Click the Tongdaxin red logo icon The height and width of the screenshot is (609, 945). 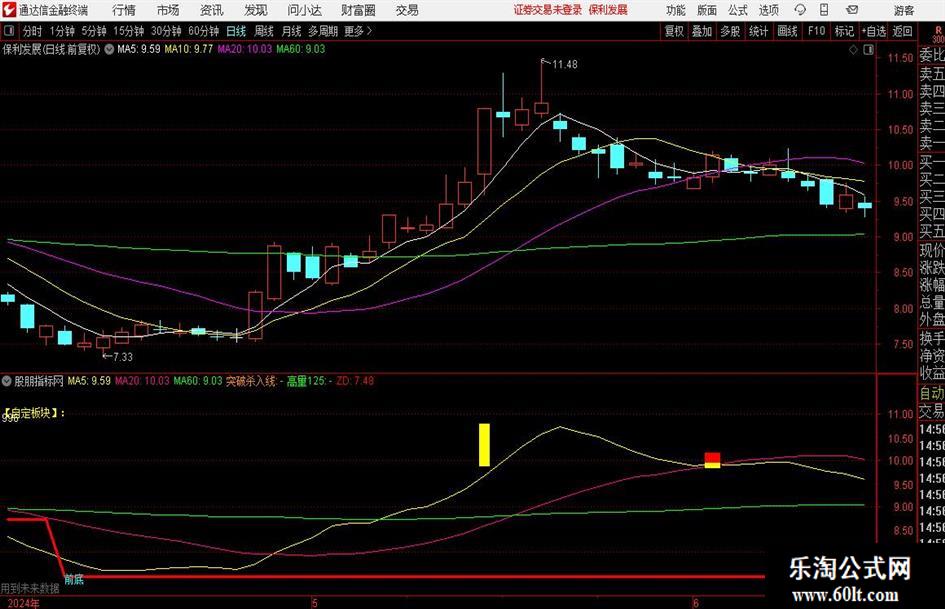9,10
